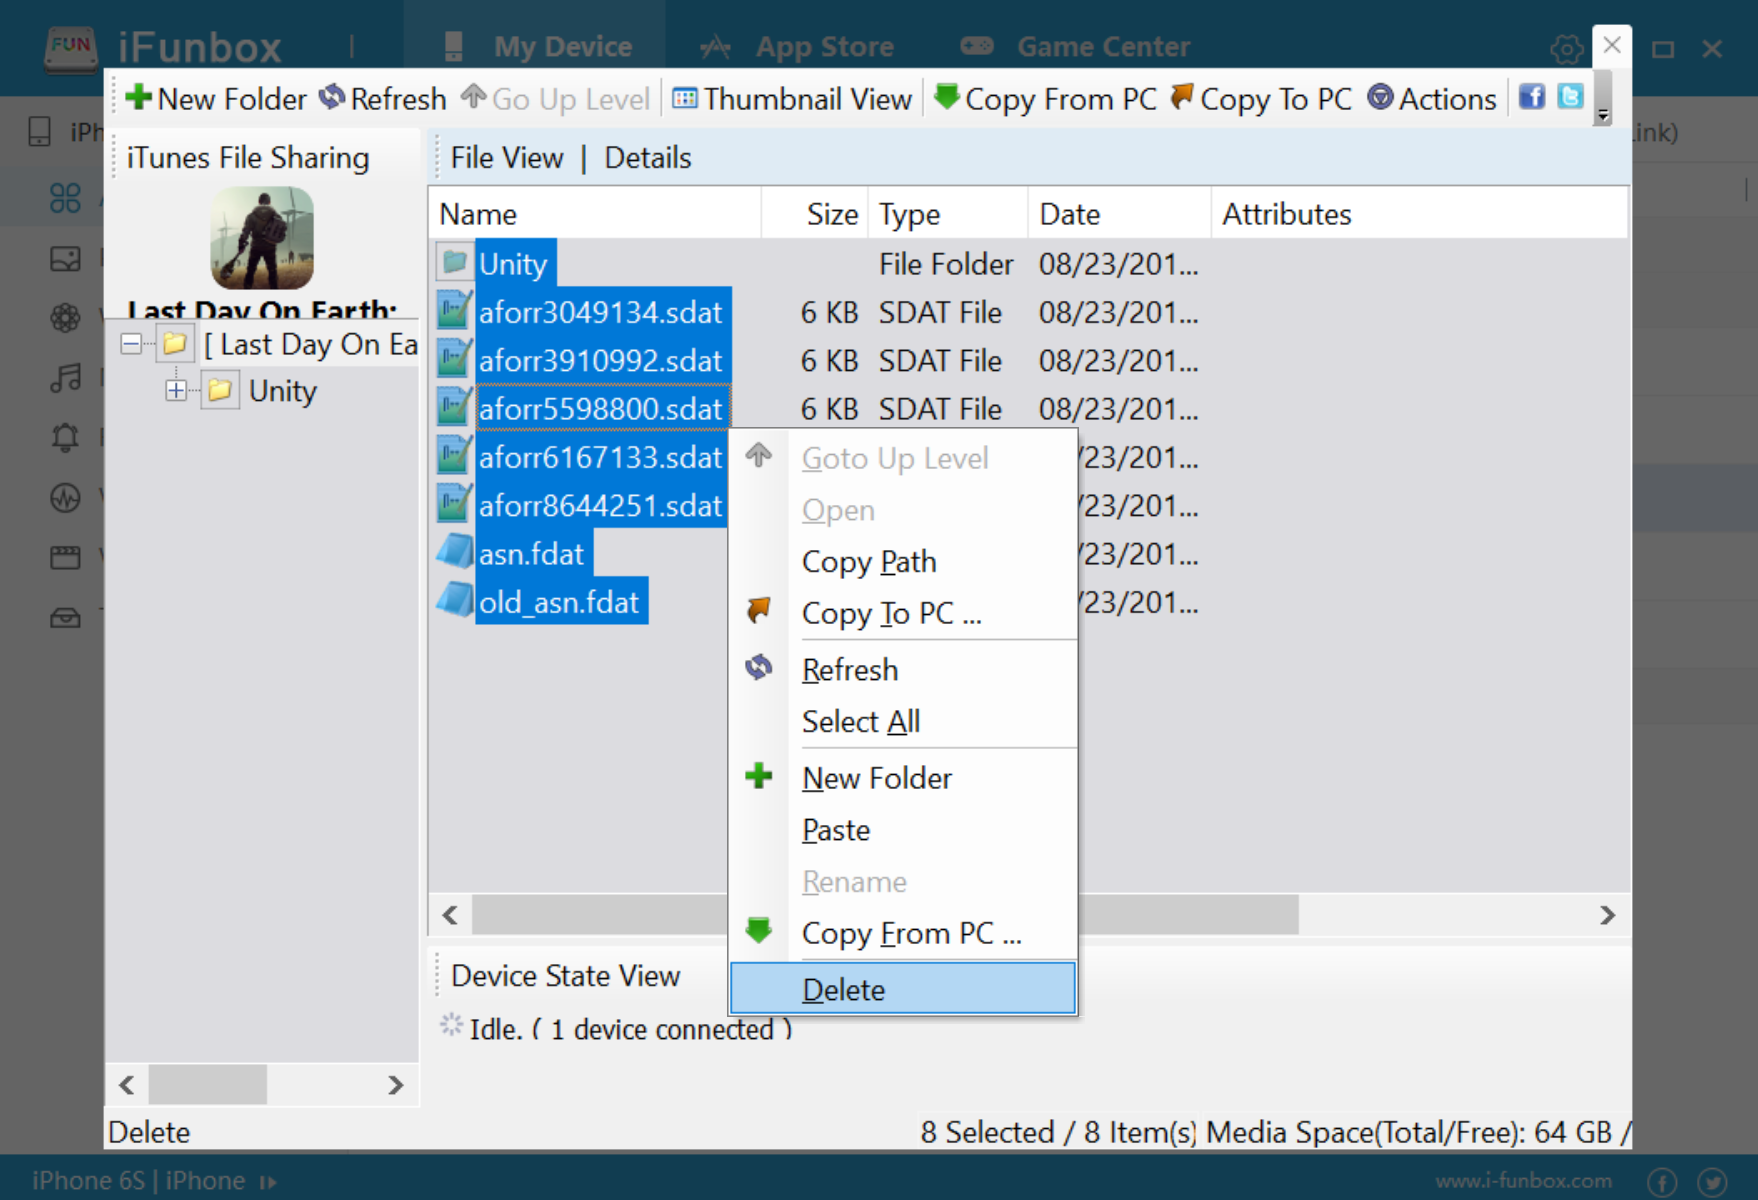The image size is (1758, 1200).
Task: Select aforr3049134.sdat file
Action: point(601,312)
